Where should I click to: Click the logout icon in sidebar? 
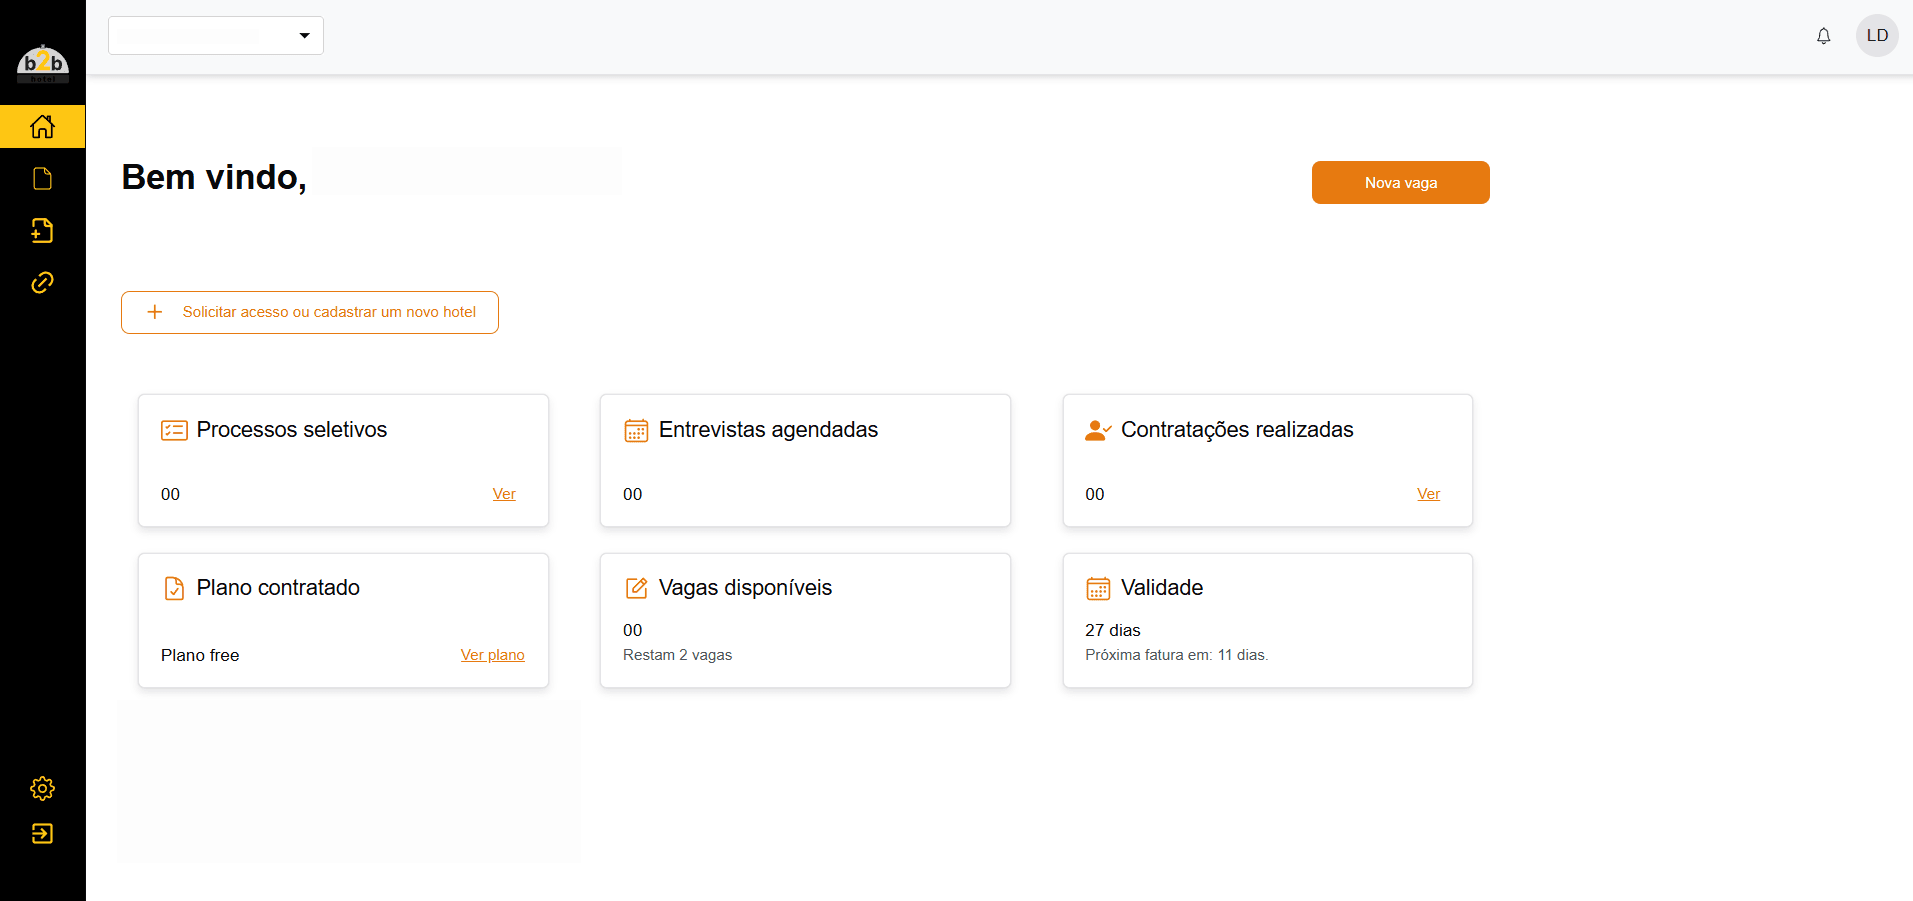tap(42, 834)
